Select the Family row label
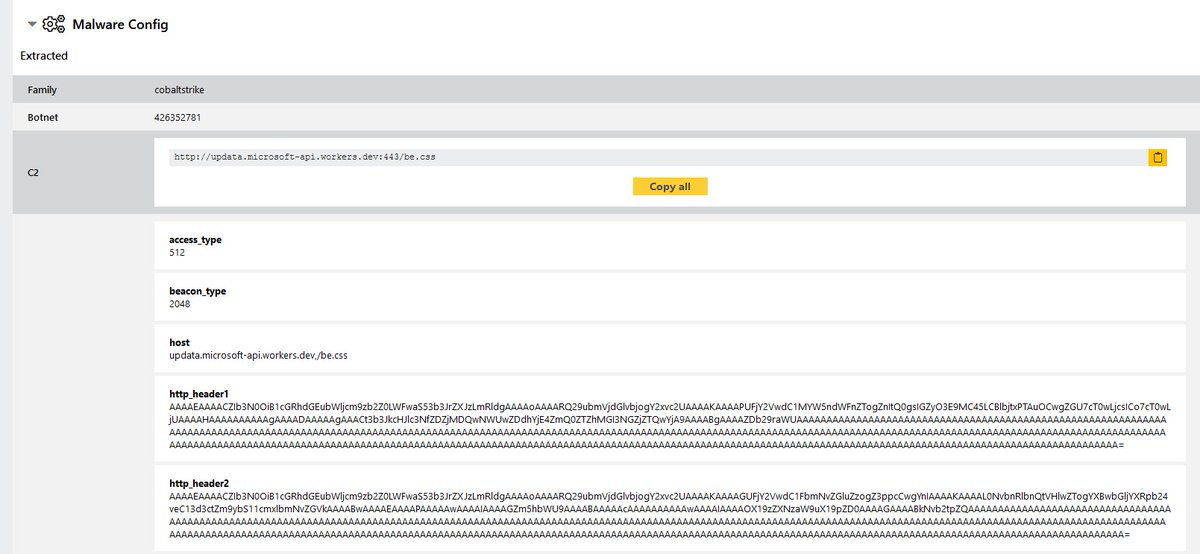The height and width of the screenshot is (554, 1200). tap(42, 90)
